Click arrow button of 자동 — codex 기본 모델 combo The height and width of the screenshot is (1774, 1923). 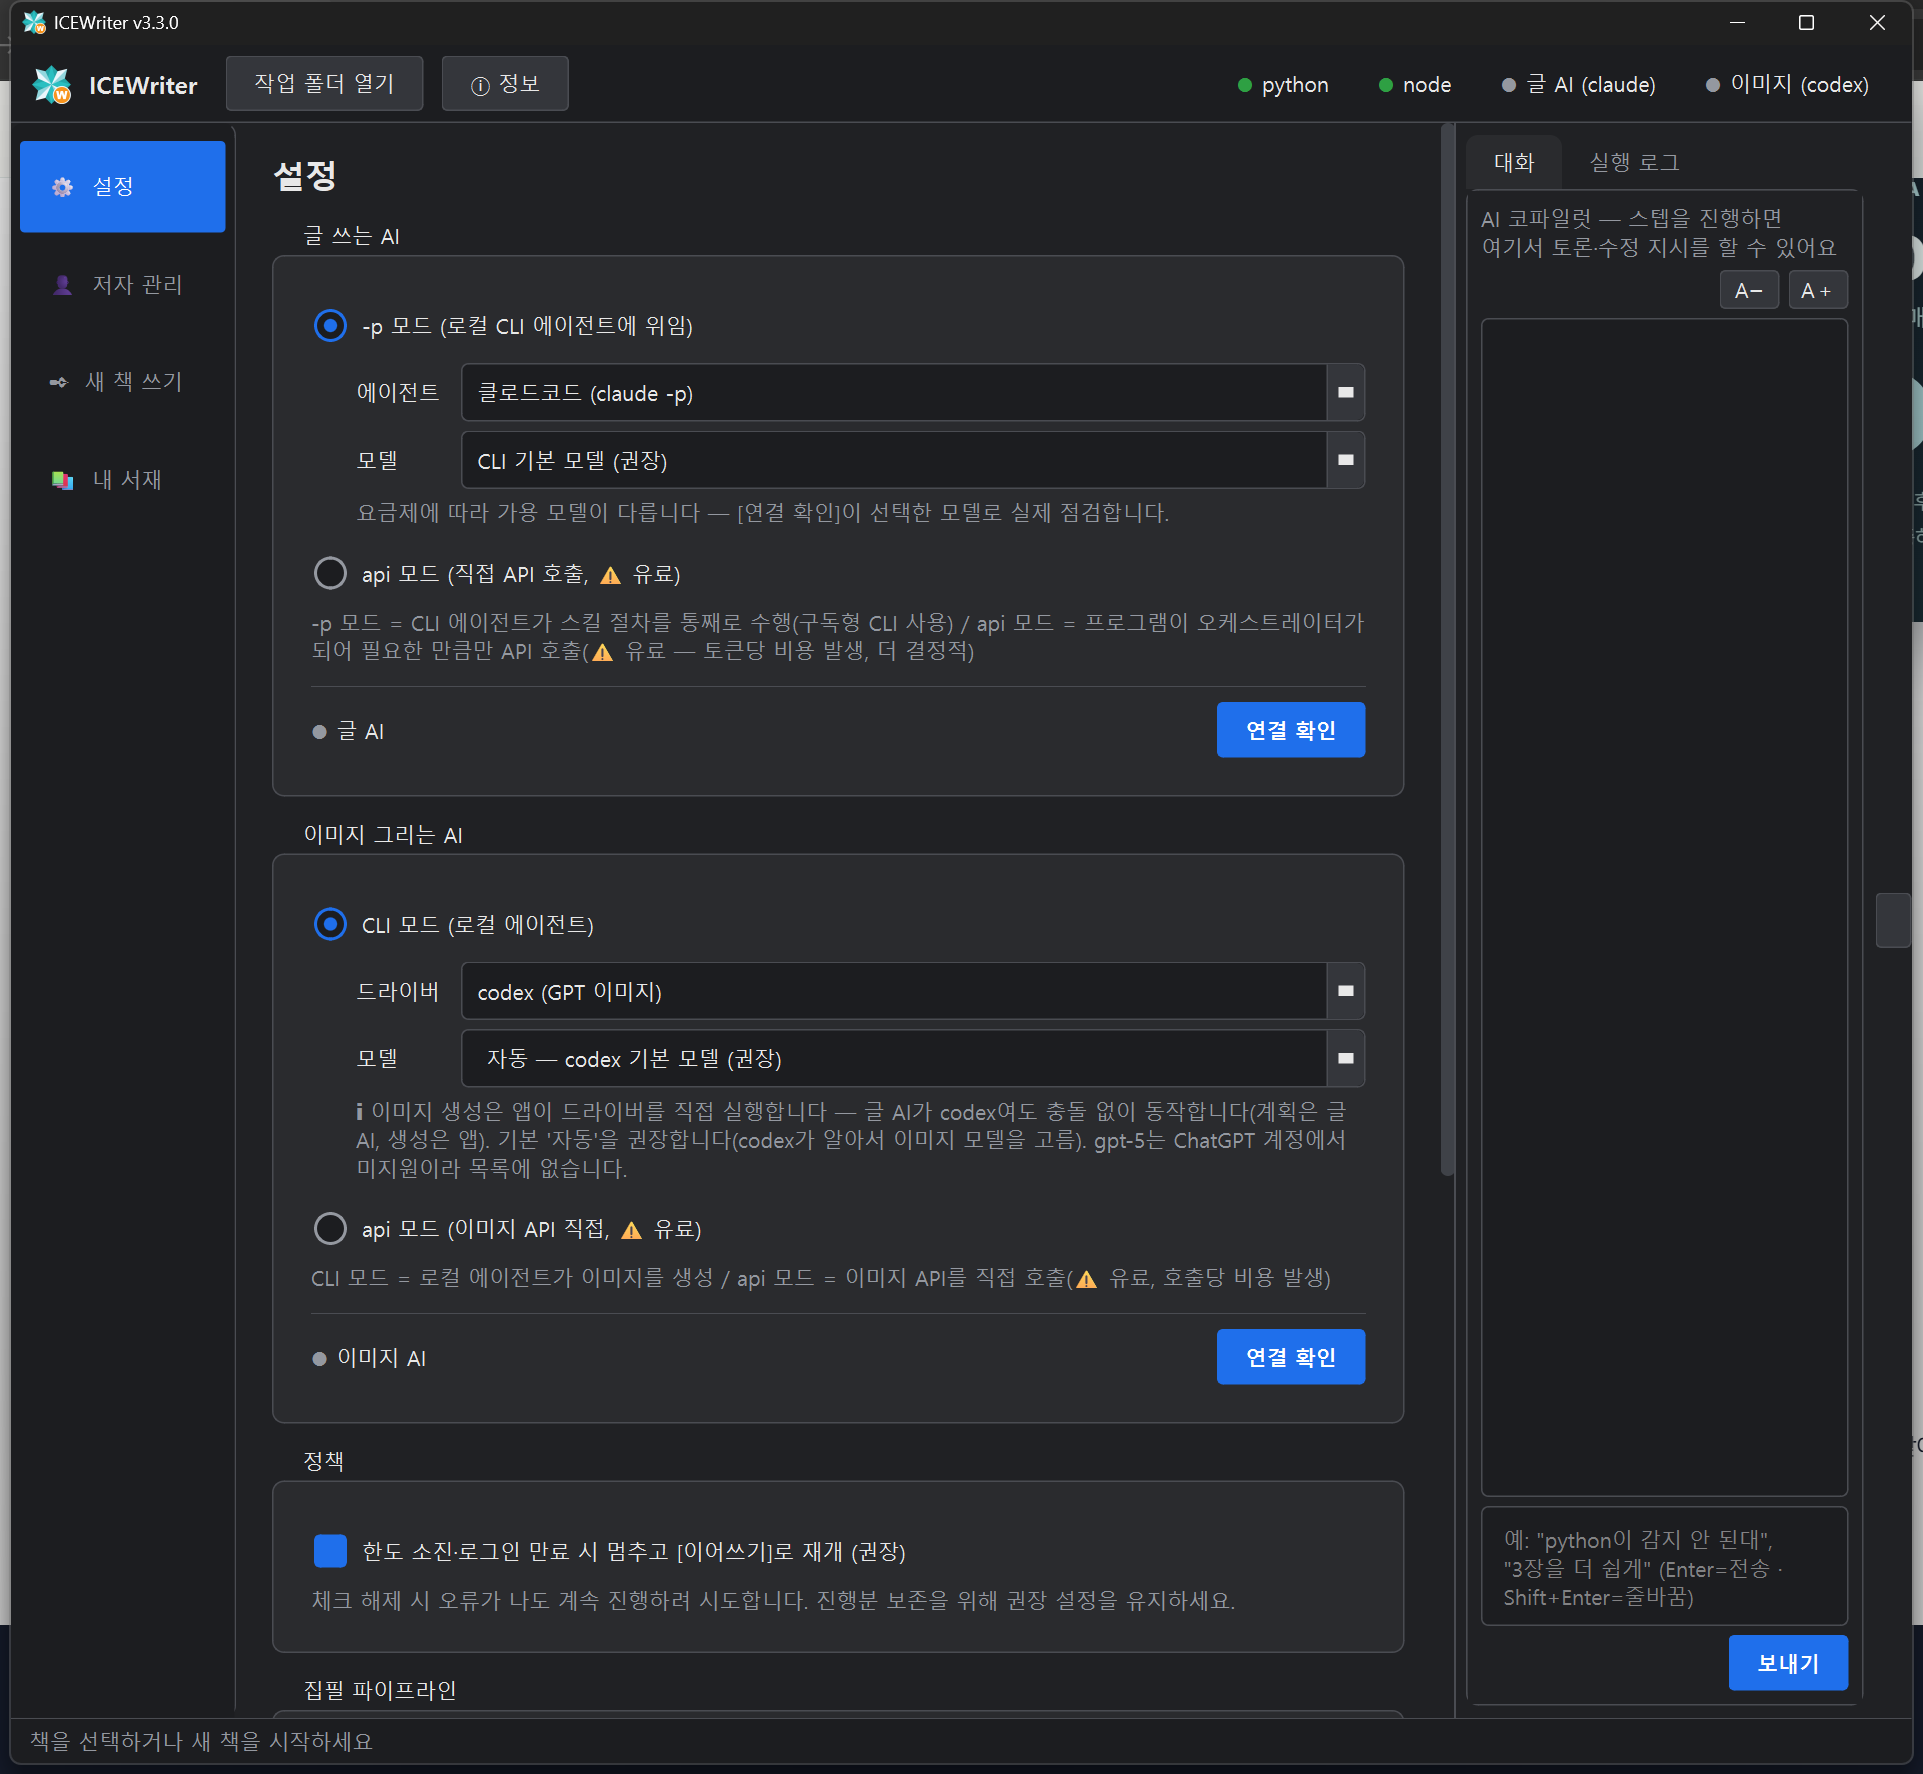pos(1346,1059)
